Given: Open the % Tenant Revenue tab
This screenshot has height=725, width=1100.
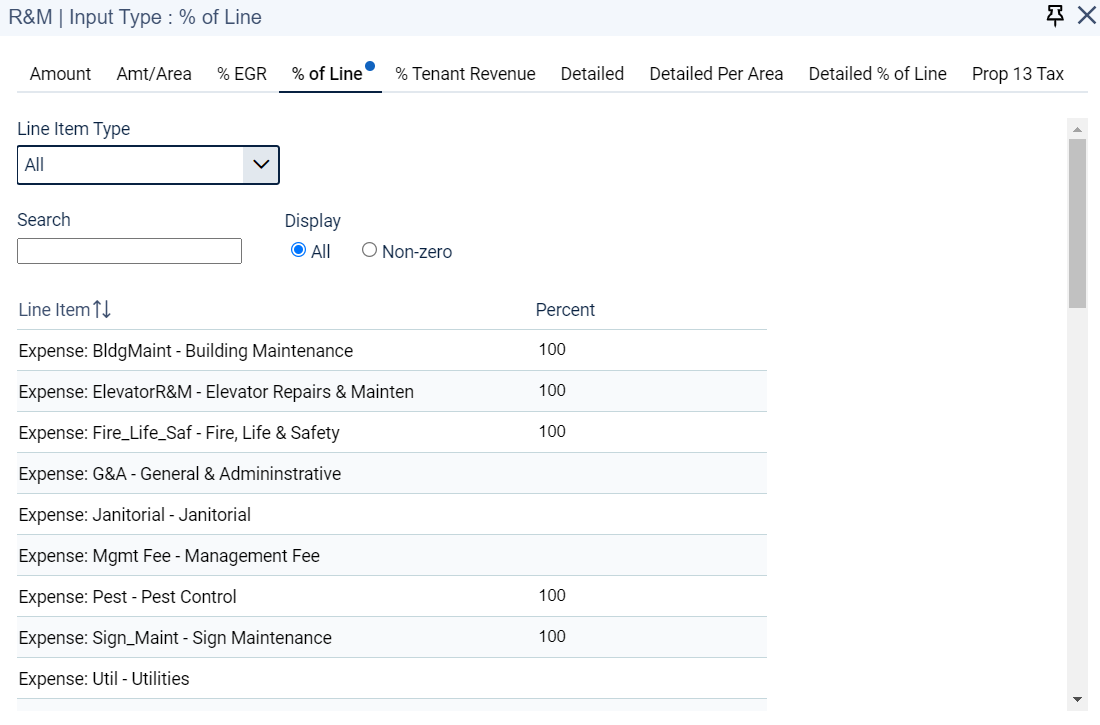Looking at the screenshot, I should [x=465, y=74].
